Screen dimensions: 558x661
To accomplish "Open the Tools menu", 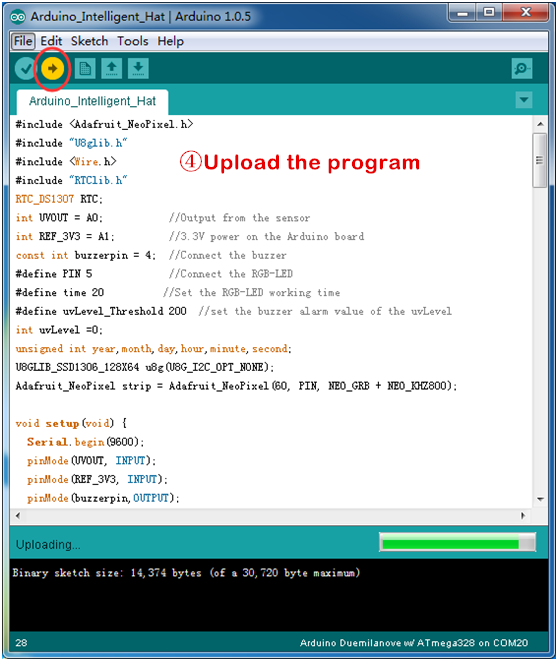I will coord(133,41).
